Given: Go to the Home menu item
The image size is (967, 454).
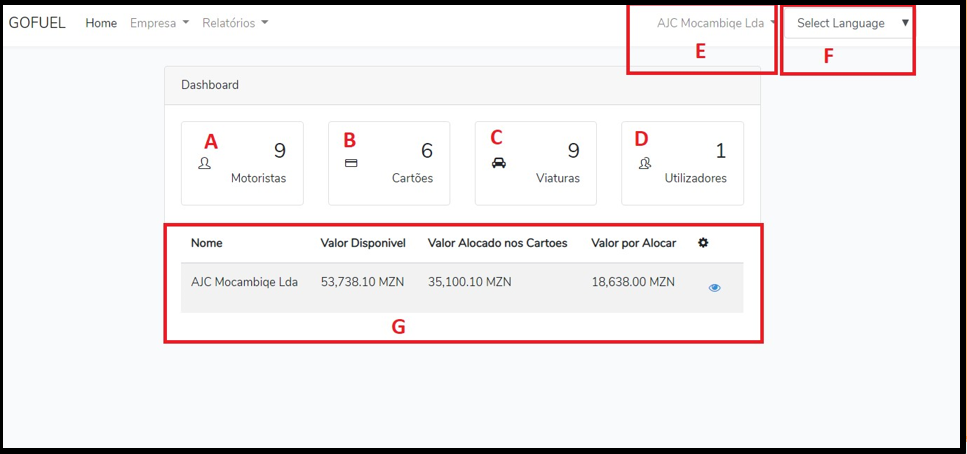Looking at the screenshot, I should [101, 23].
